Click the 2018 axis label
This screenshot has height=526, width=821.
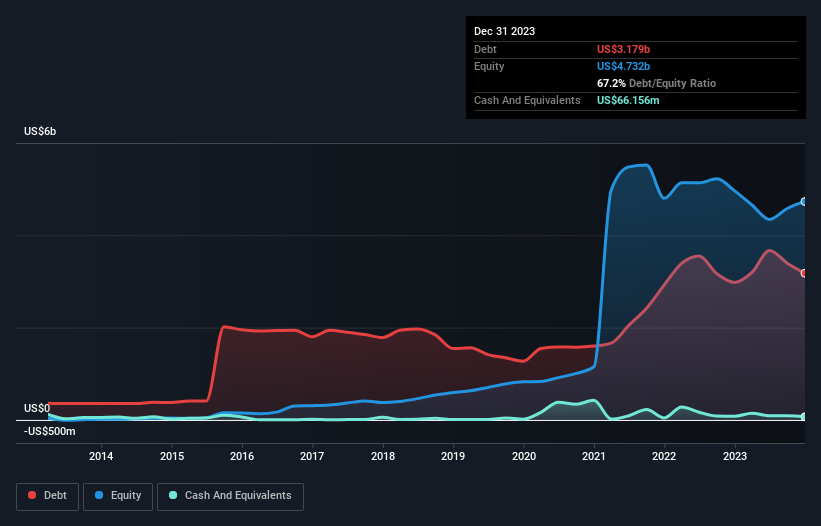[383, 456]
